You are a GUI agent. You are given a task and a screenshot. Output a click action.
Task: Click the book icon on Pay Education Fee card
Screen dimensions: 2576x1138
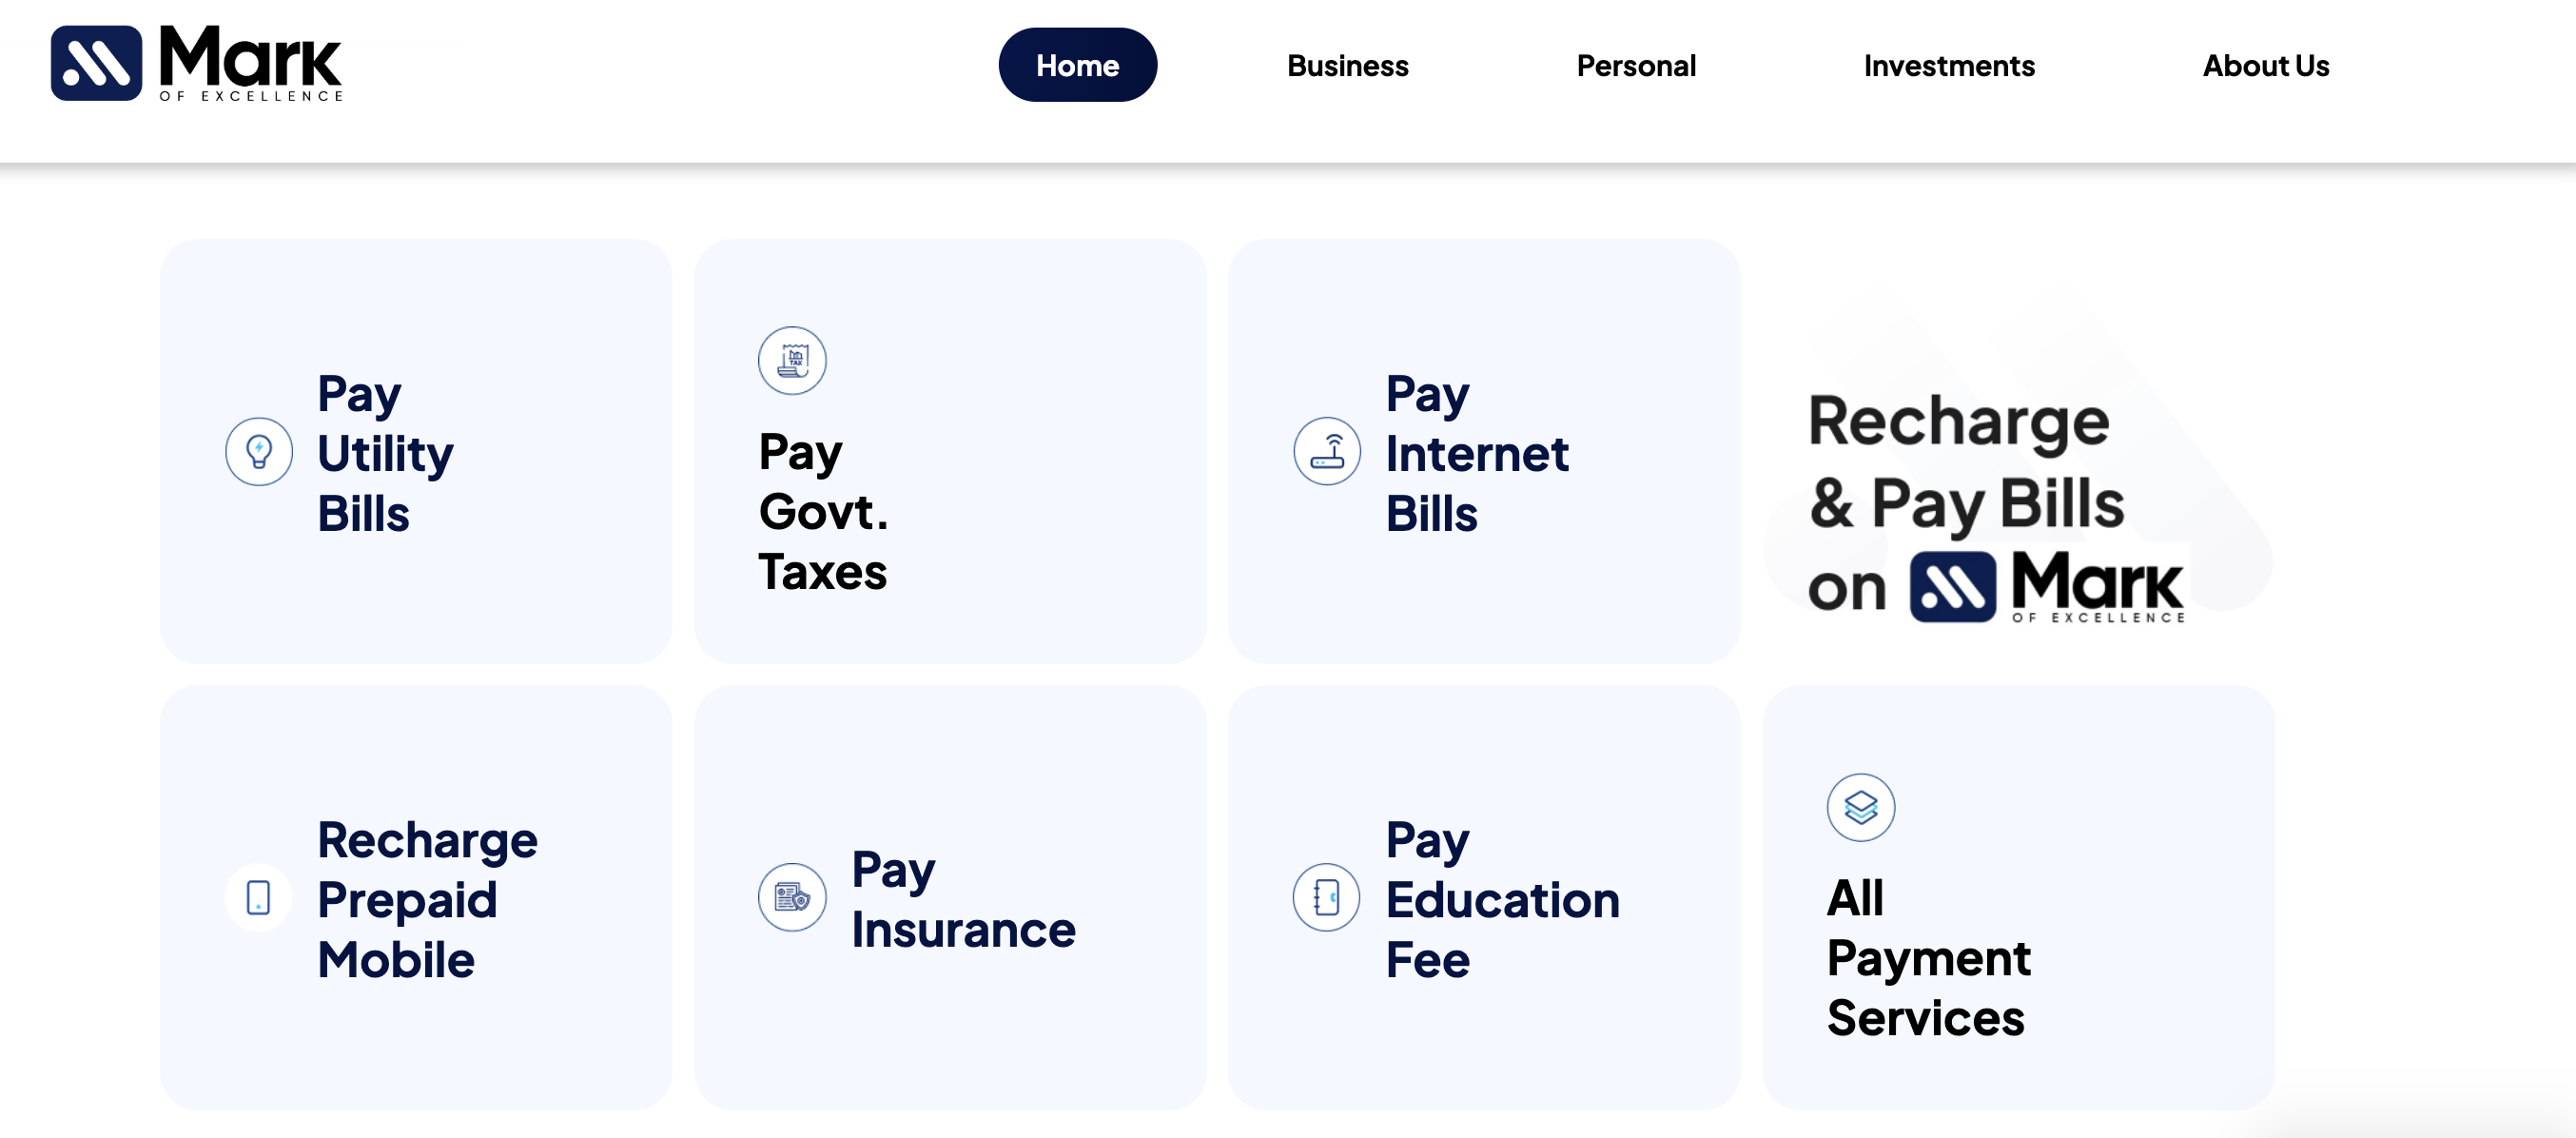[1326, 897]
